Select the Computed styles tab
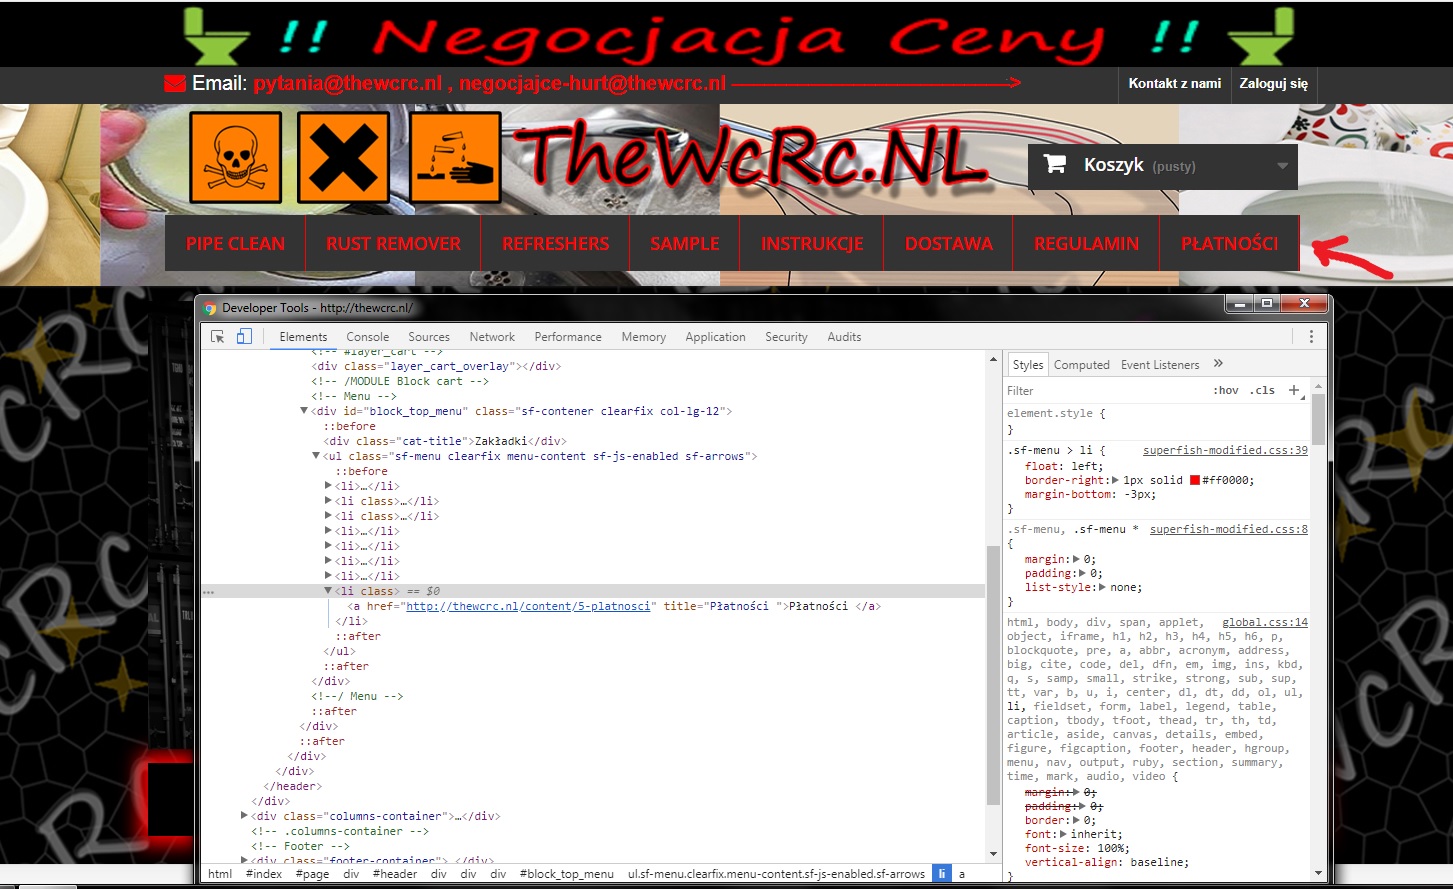Image resolution: width=1453 pixels, height=889 pixels. pyautogui.click(x=1081, y=365)
